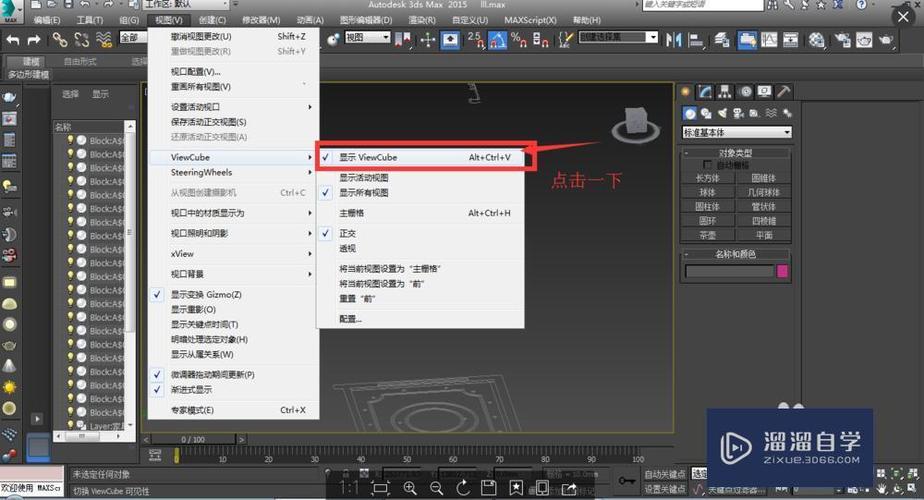Enable the 自动栅格 checkbox

click(x=709, y=165)
